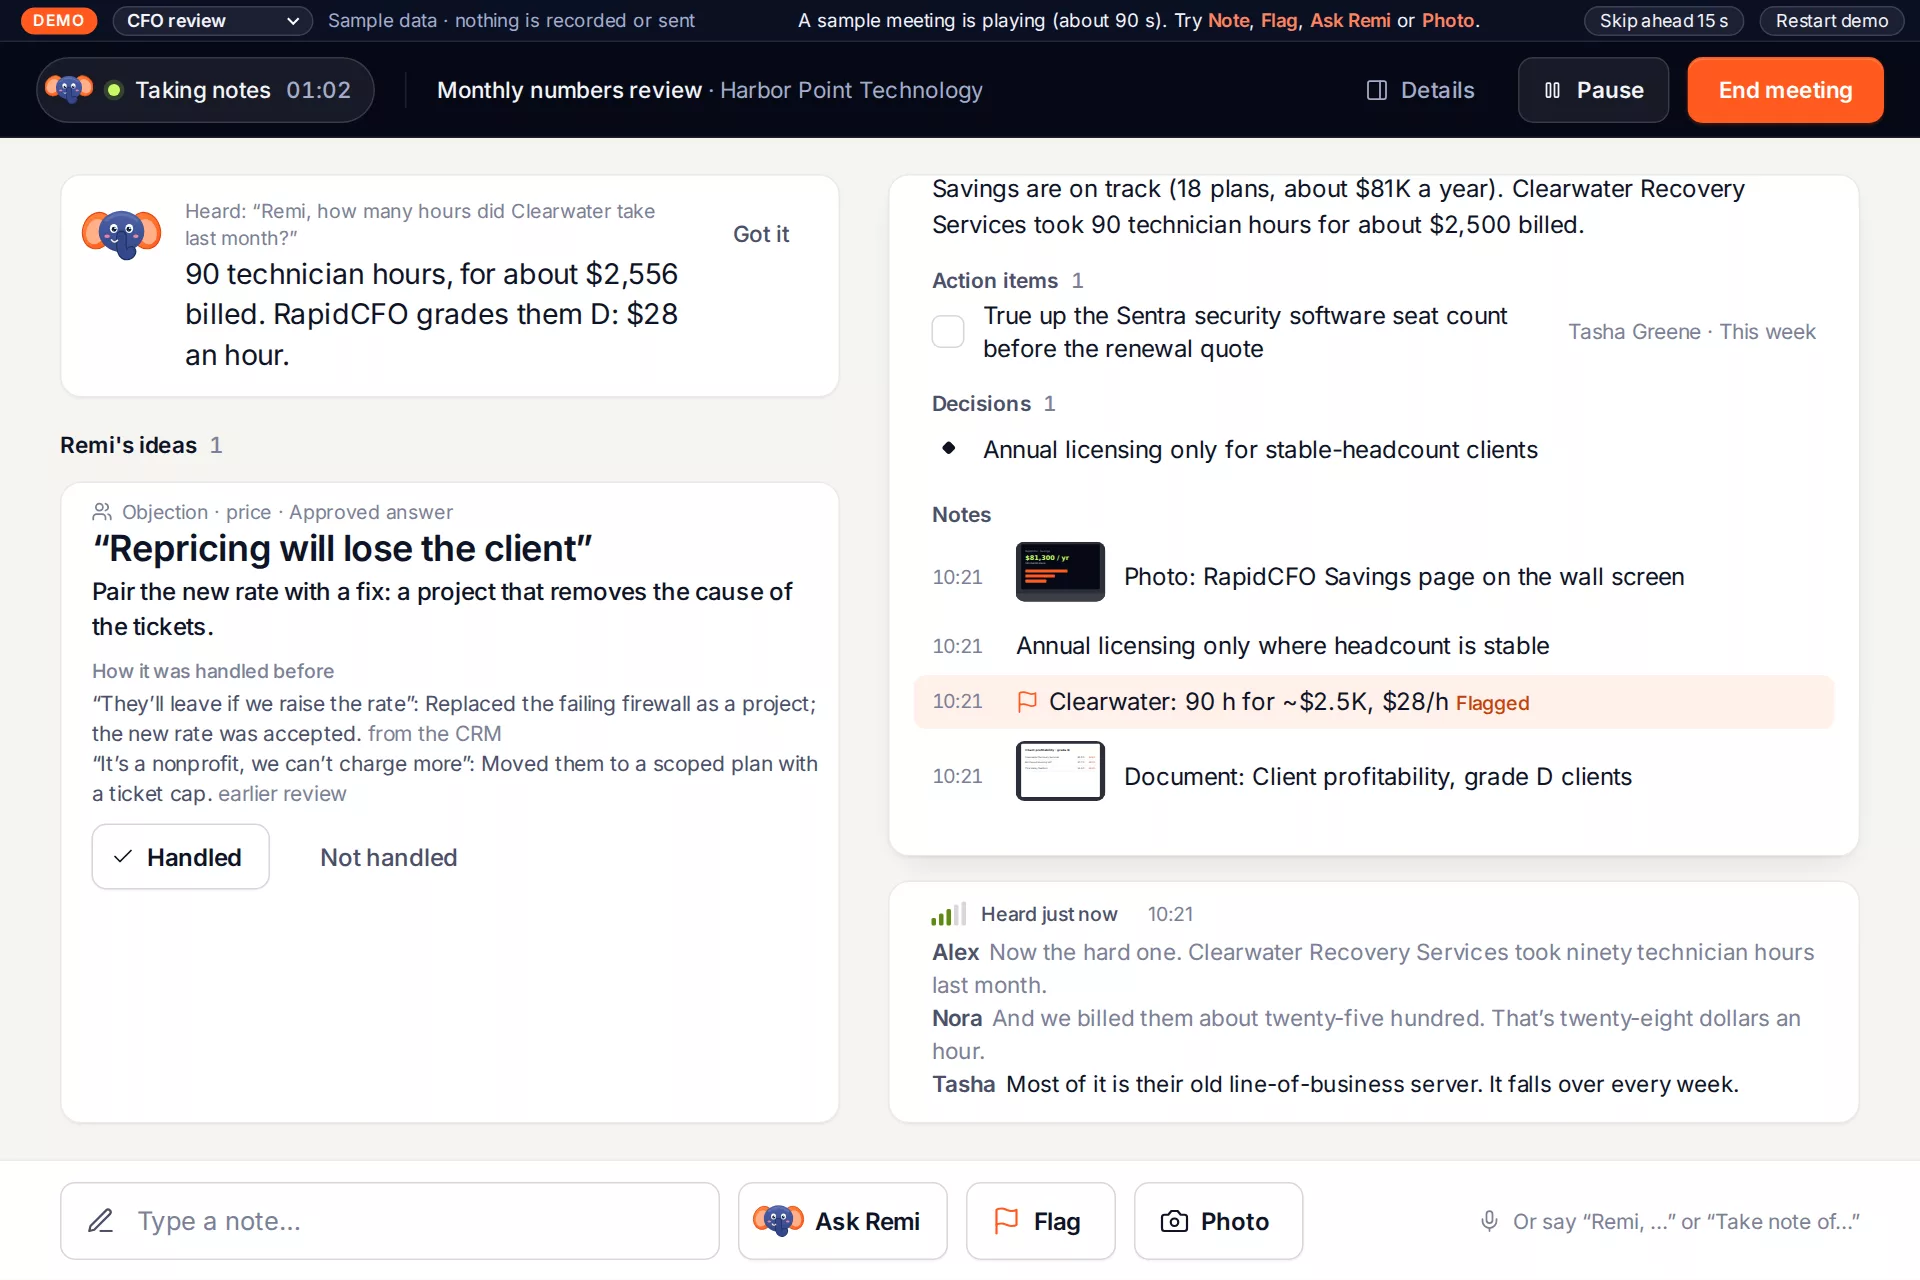1920x1280 pixels.
Task: Click the DEMO badge
Action: [x=59, y=21]
